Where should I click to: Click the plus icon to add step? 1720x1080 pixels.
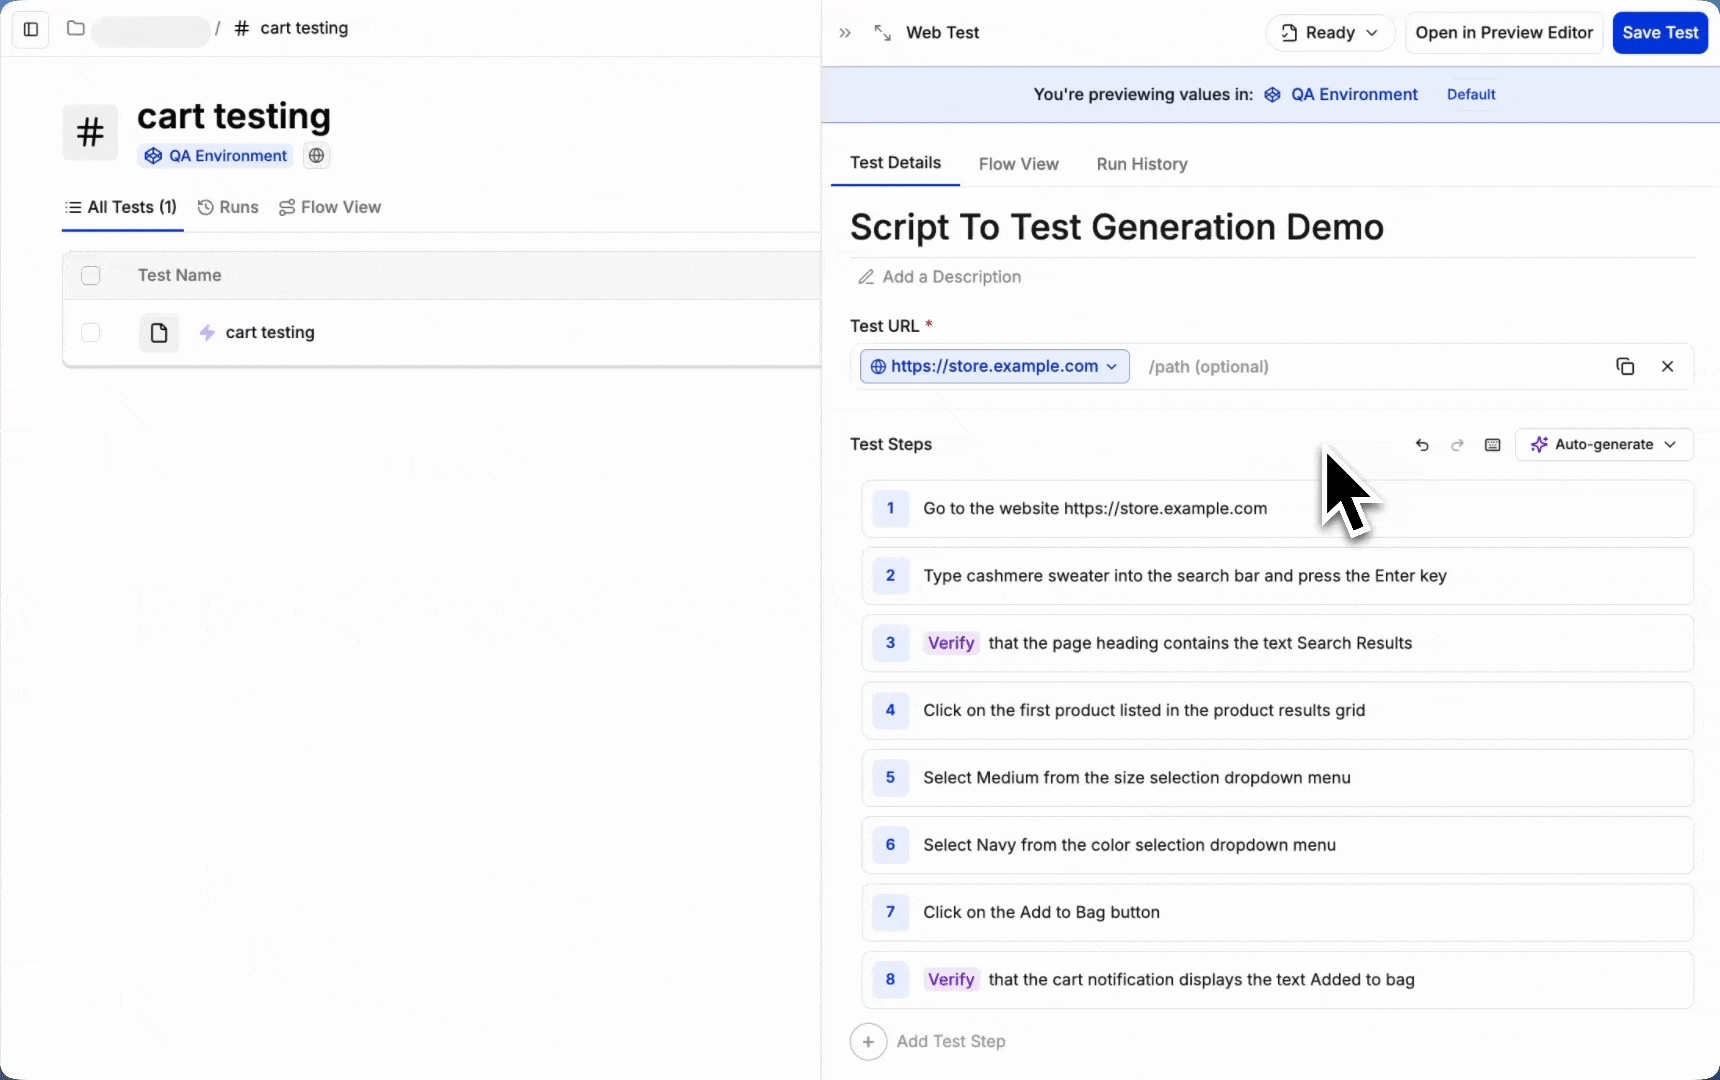868,1042
